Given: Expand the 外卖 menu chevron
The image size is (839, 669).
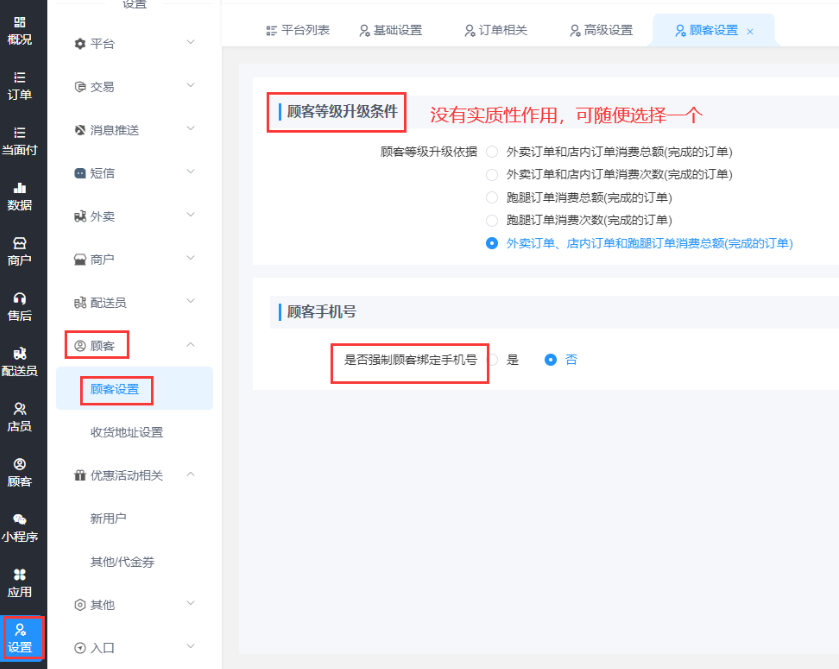Looking at the screenshot, I should tap(190, 215).
